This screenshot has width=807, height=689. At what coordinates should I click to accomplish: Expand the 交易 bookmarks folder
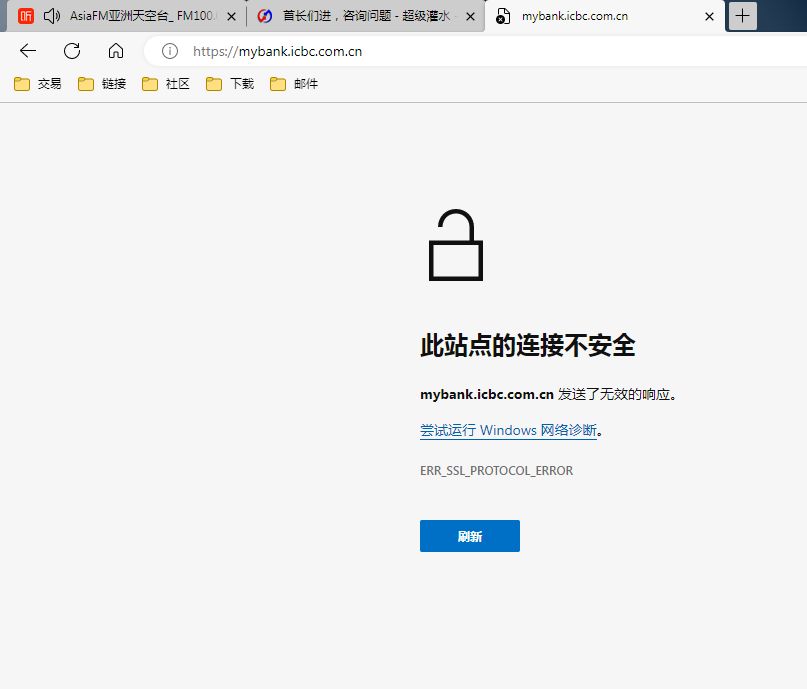click(38, 83)
